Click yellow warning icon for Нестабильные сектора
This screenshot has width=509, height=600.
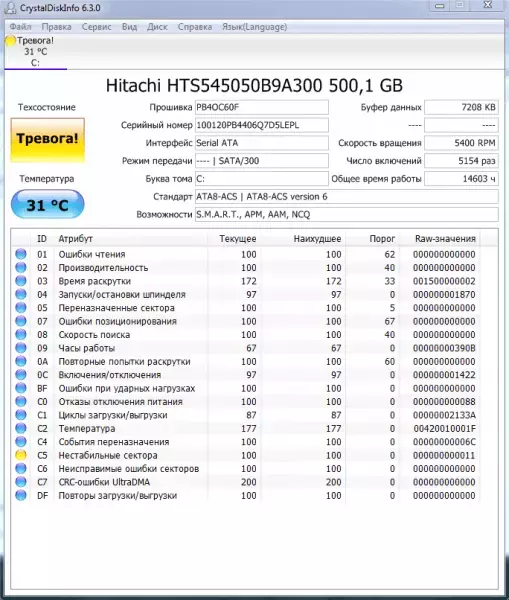coord(21,455)
